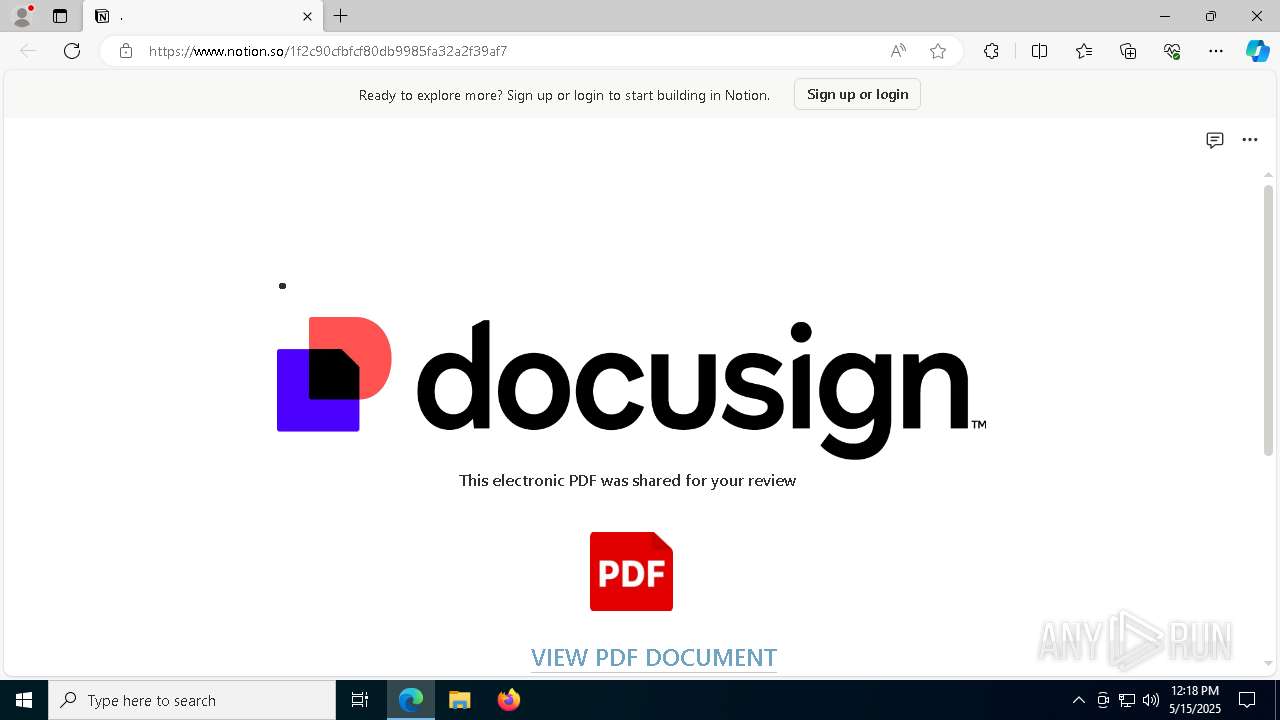Click the Sign up or login button

857,94
